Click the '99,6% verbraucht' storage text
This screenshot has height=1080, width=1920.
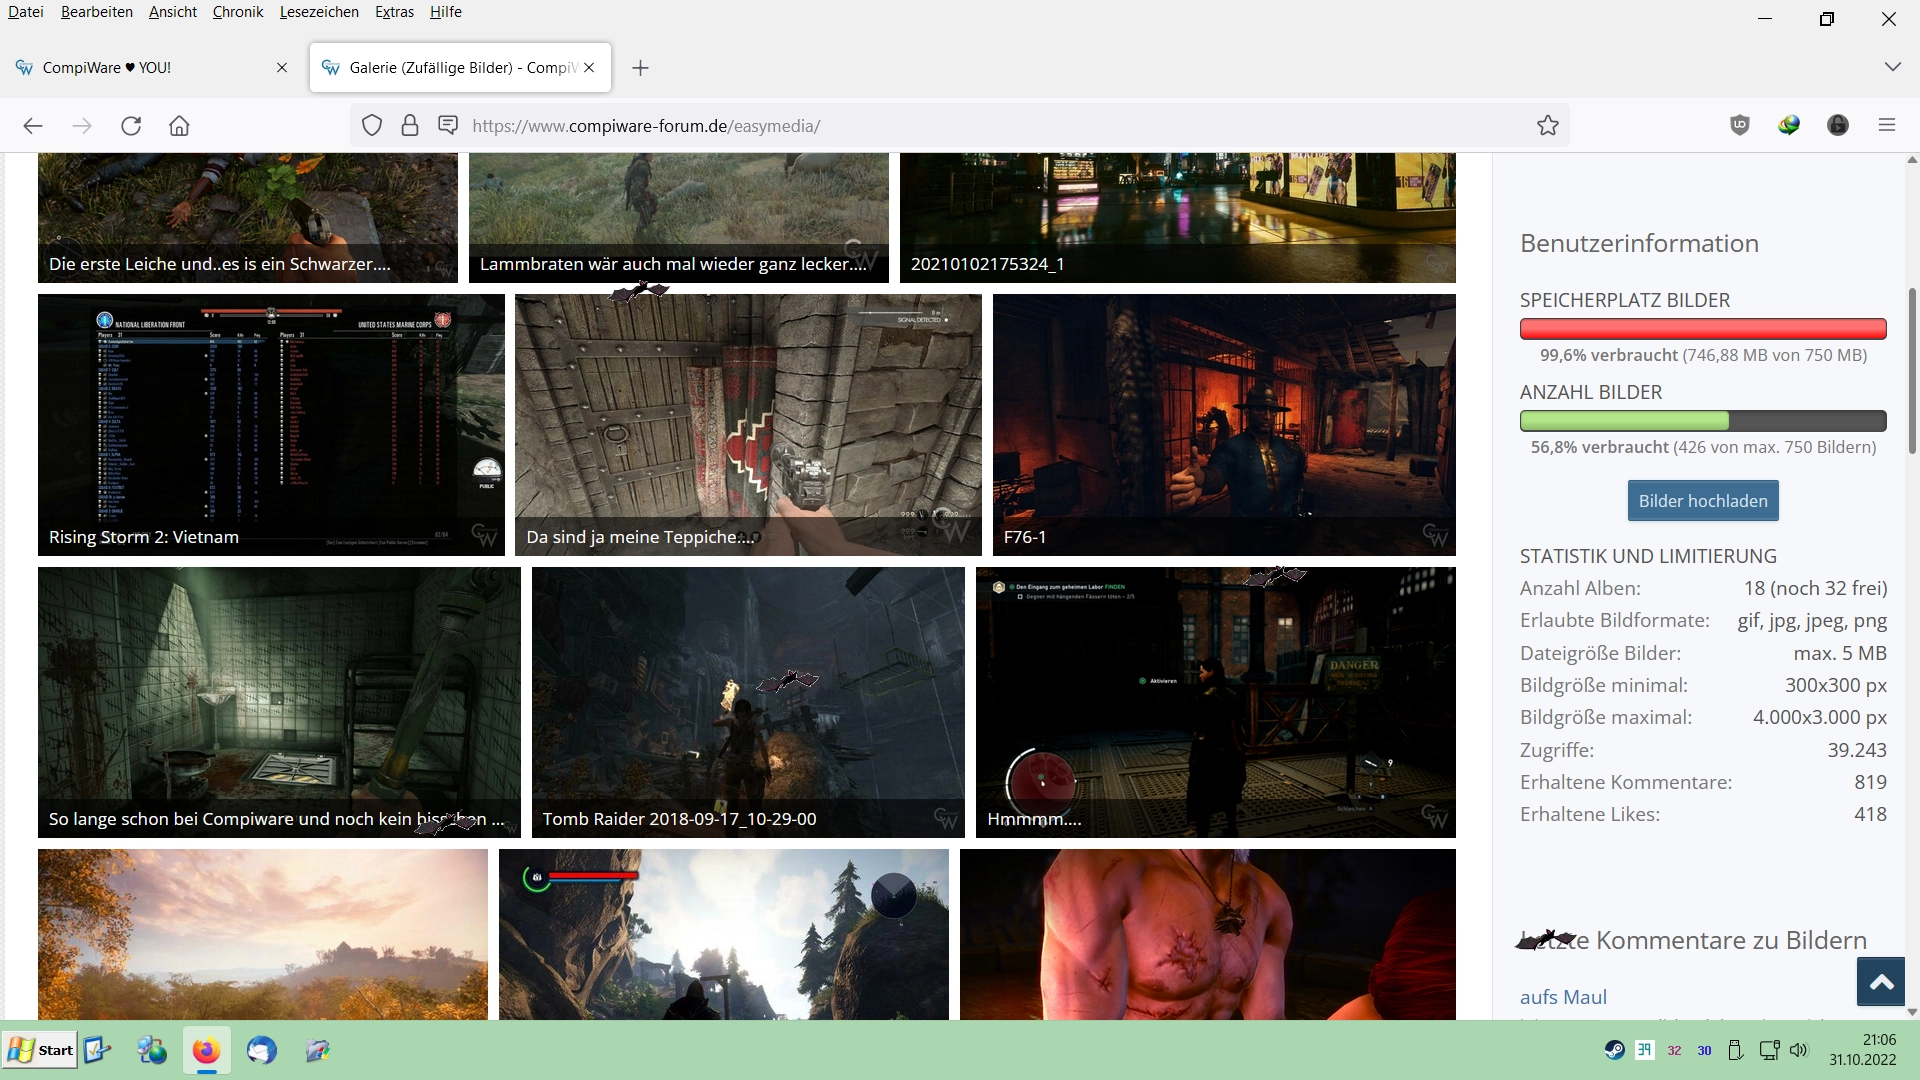click(x=1609, y=355)
